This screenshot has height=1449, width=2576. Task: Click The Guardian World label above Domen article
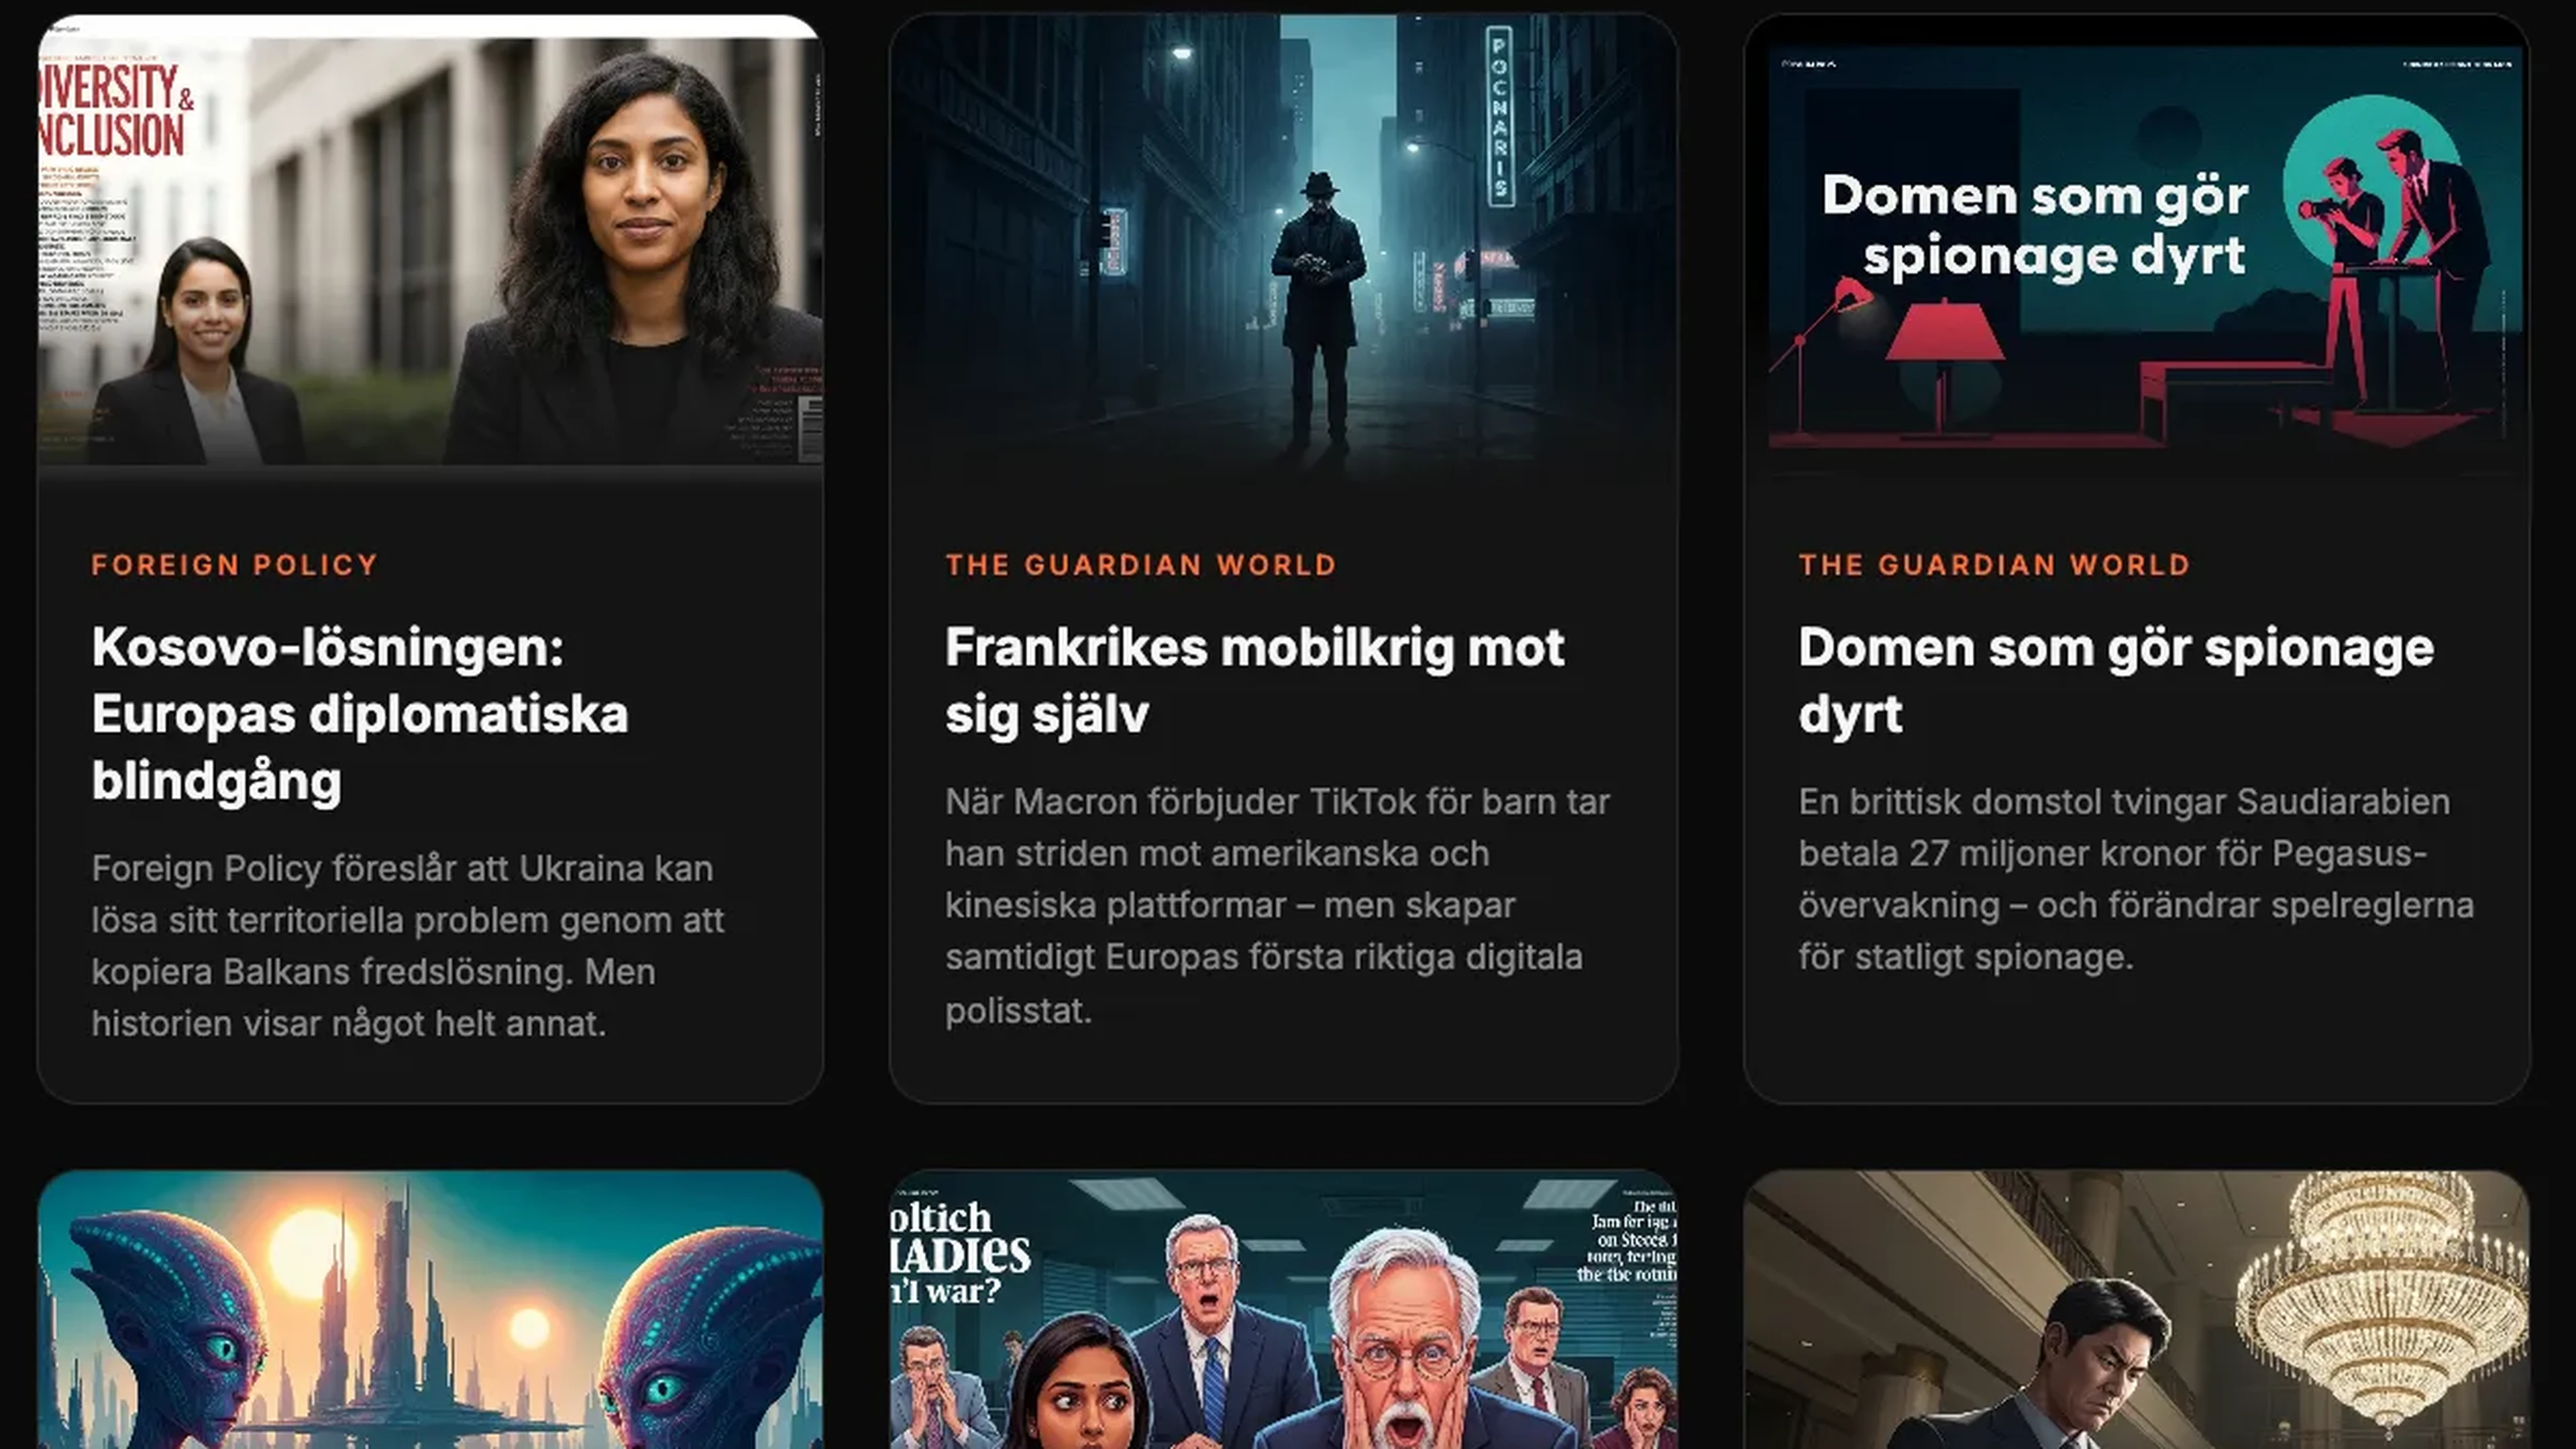(1995, 565)
